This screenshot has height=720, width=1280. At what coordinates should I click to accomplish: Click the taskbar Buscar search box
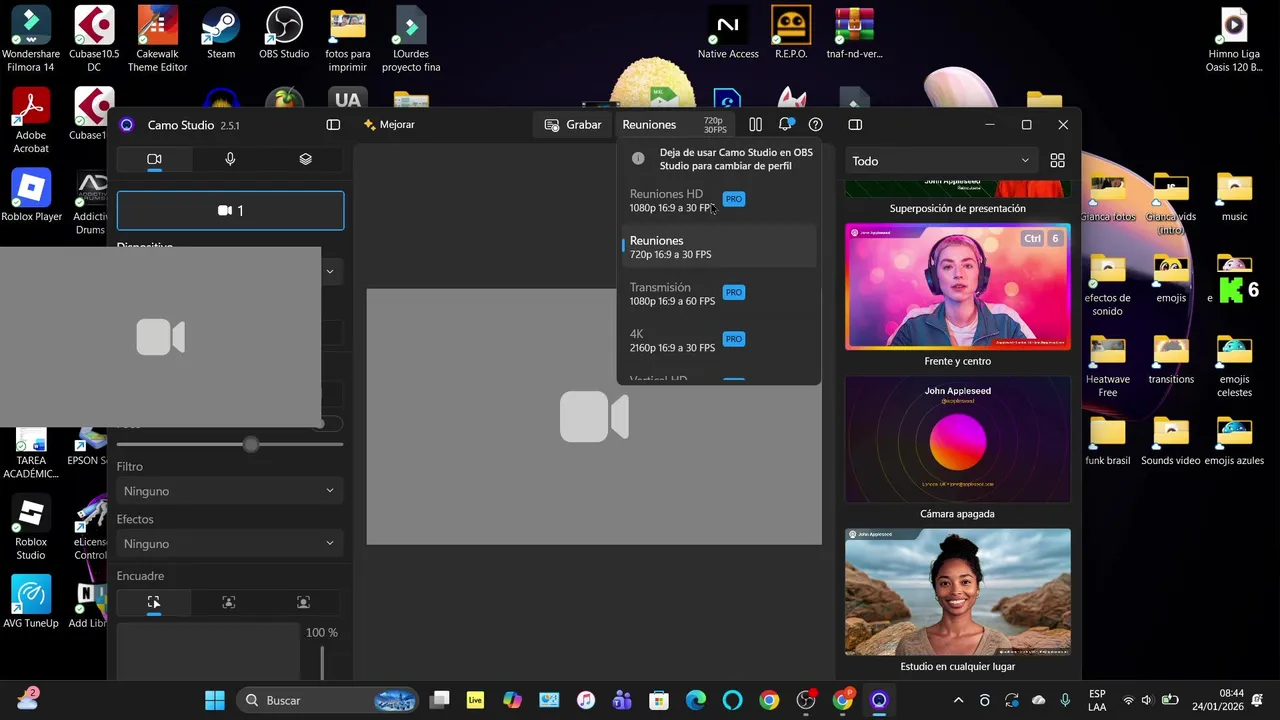click(x=330, y=700)
